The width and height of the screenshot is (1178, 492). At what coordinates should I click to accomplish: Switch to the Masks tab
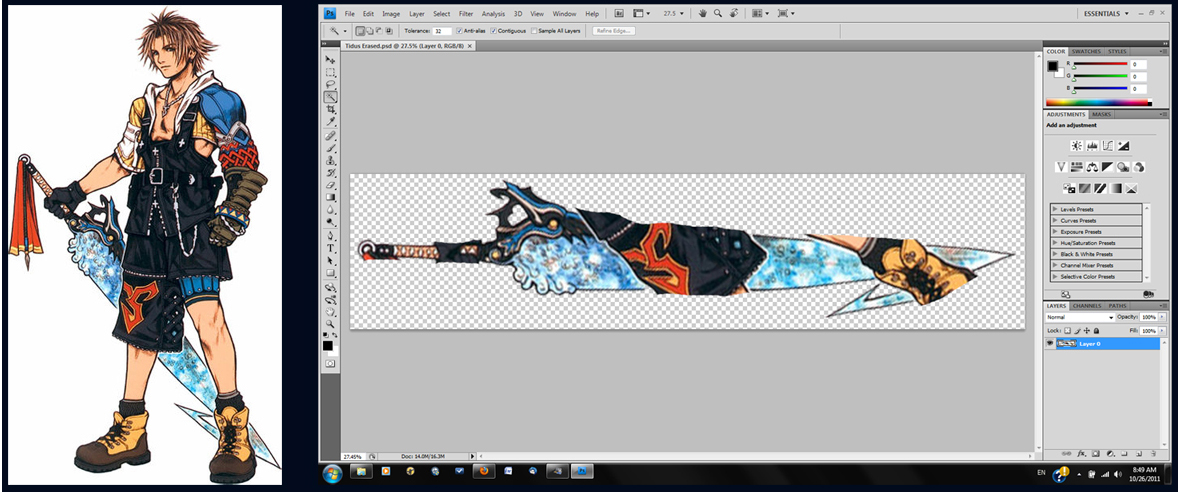coord(1101,114)
